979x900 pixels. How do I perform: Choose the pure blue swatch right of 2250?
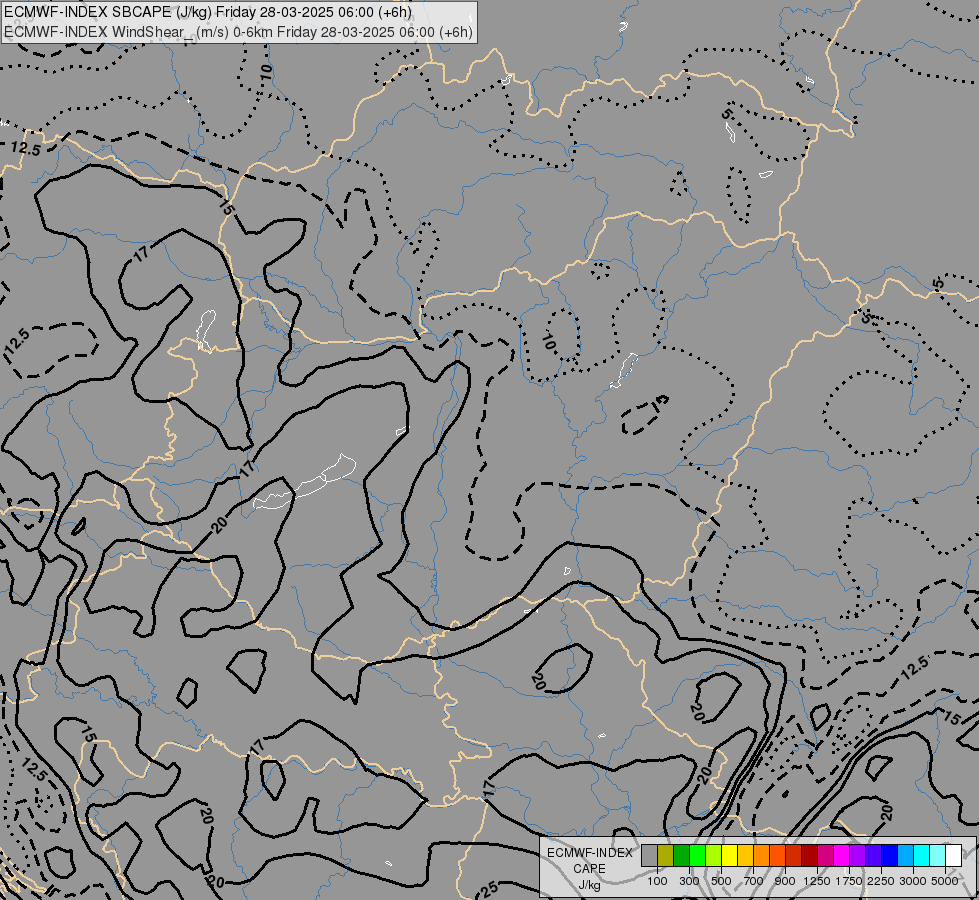pos(890,856)
